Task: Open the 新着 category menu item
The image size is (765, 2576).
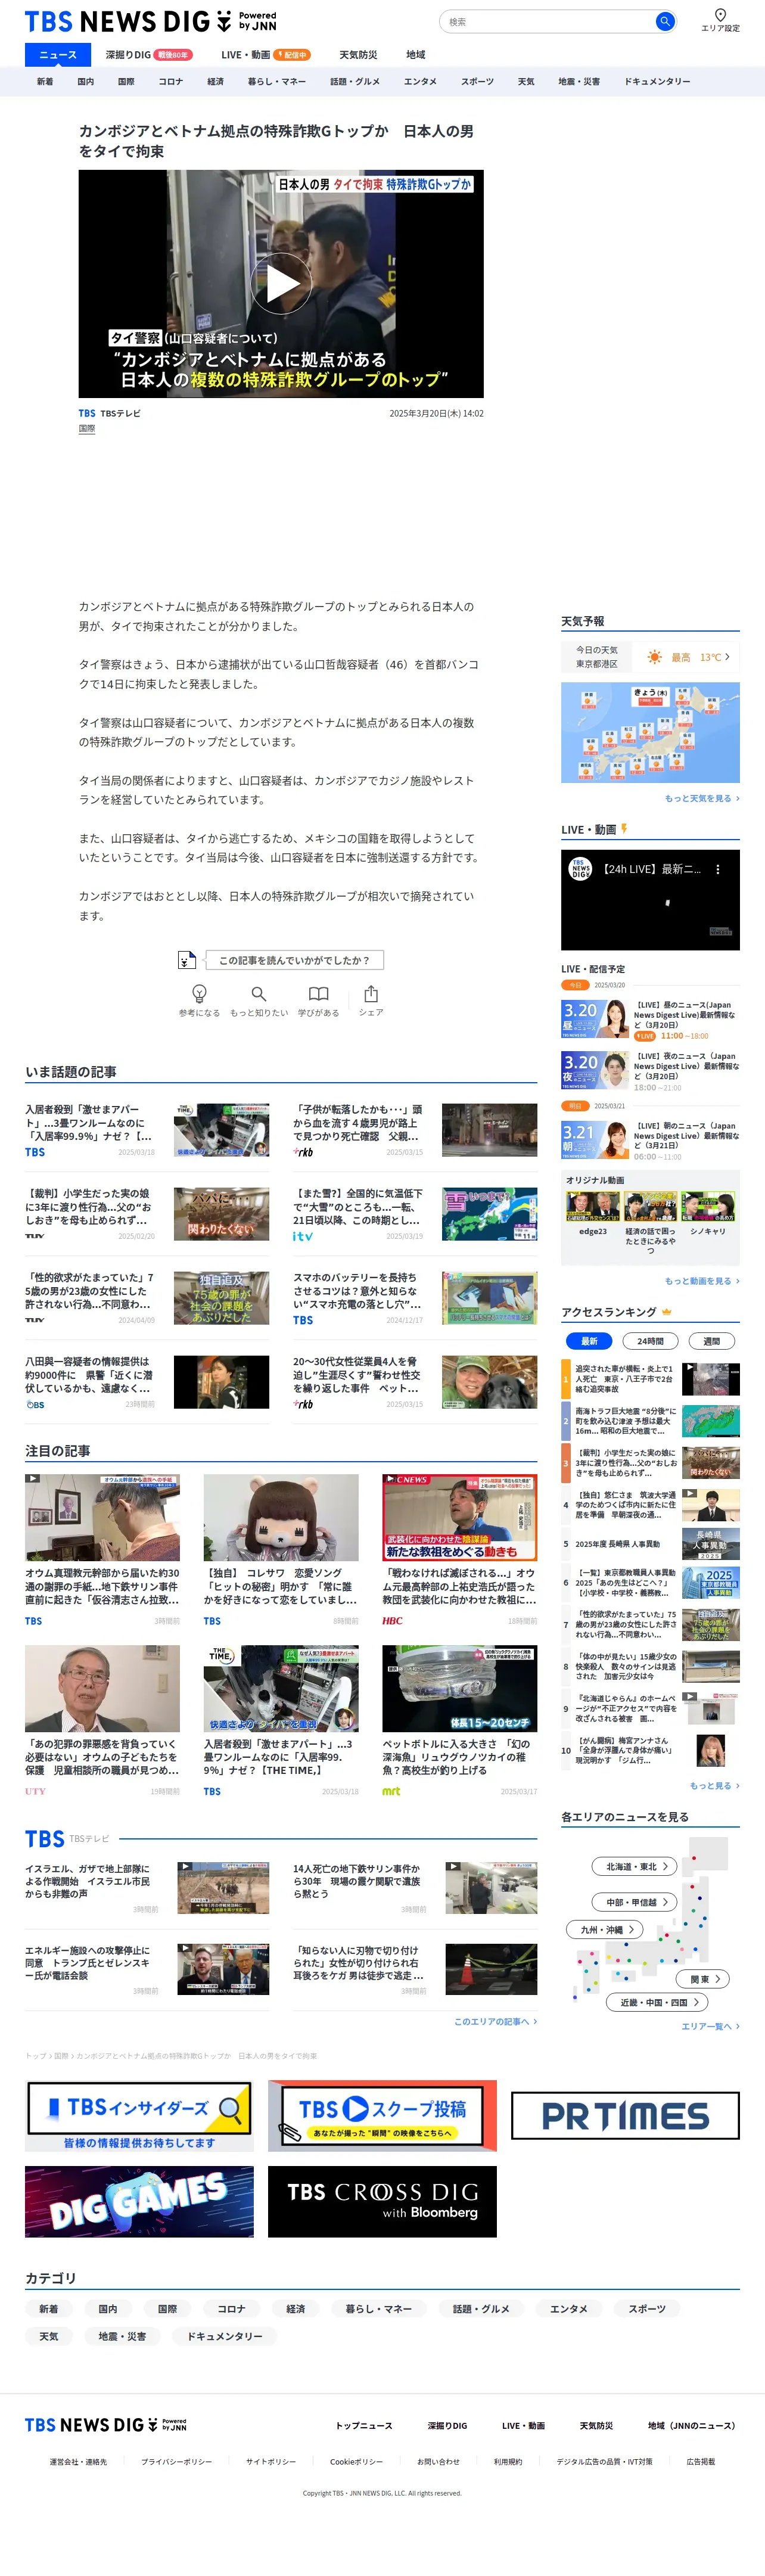Action: tap(45, 82)
